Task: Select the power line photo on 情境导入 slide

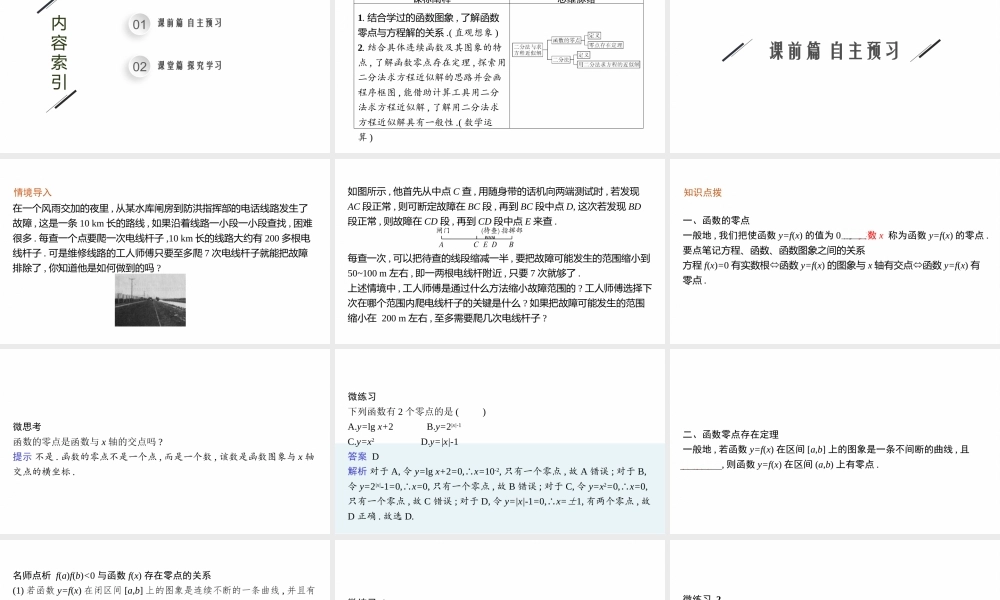Action: (x=150, y=299)
